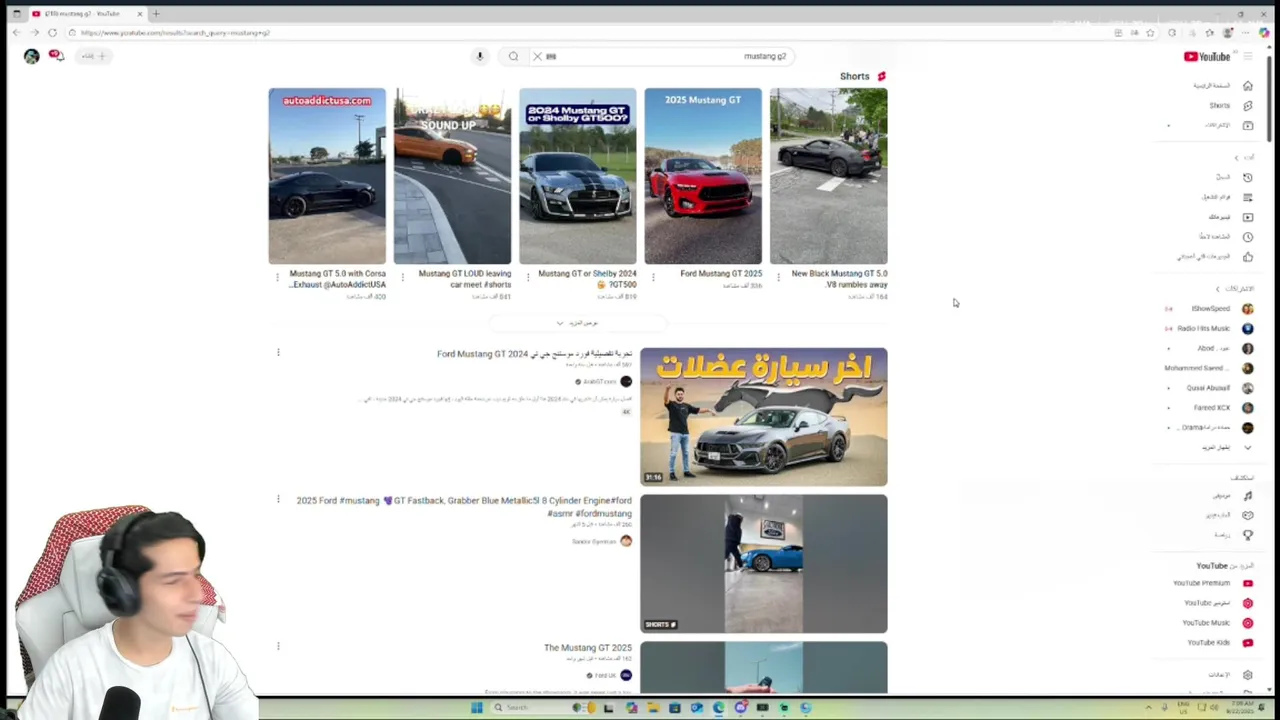Click the browser Refresh button
Screen dimensions: 1280x720
tap(52, 33)
